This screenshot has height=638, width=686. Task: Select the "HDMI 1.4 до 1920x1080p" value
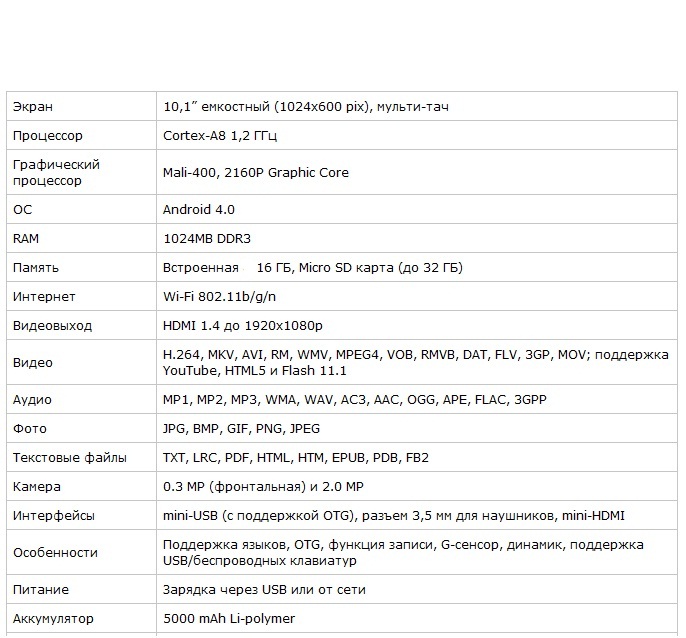tap(243, 326)
